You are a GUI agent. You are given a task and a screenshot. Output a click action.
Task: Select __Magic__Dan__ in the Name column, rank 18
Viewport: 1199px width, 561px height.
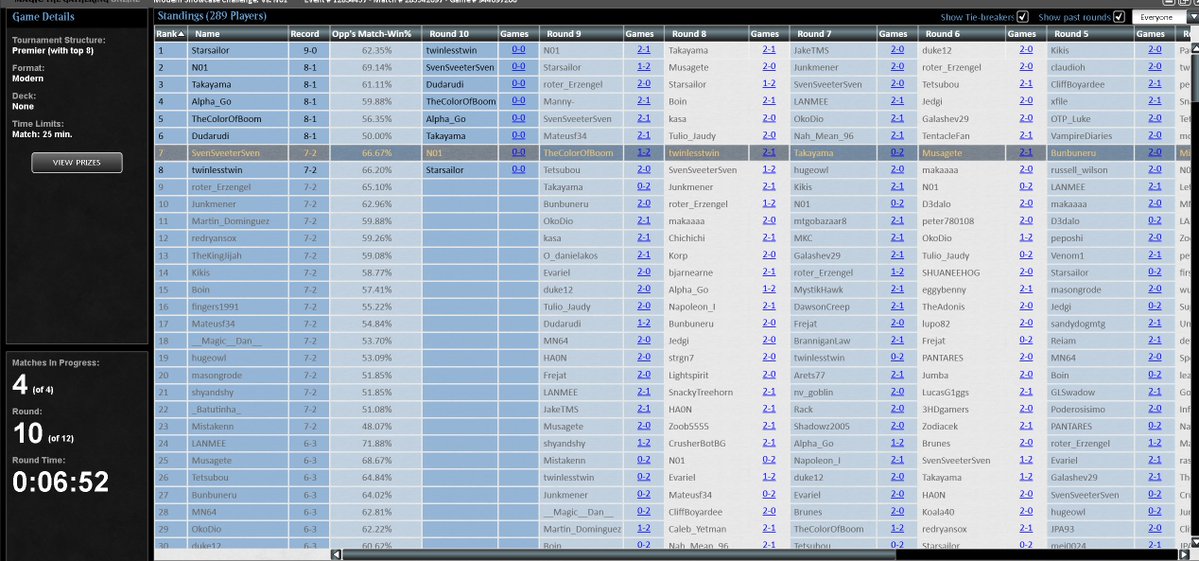tap(226, 341)
